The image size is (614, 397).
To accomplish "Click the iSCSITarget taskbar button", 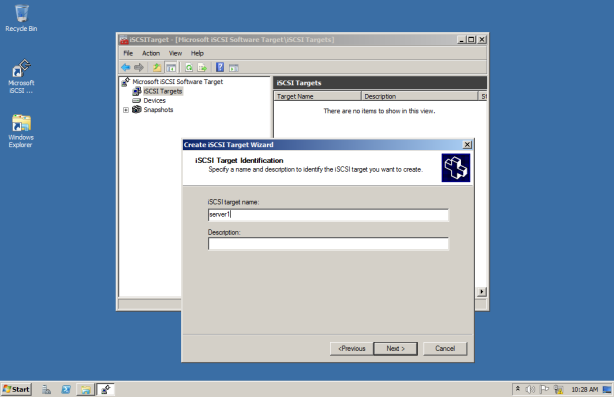I will click(106, 390).
